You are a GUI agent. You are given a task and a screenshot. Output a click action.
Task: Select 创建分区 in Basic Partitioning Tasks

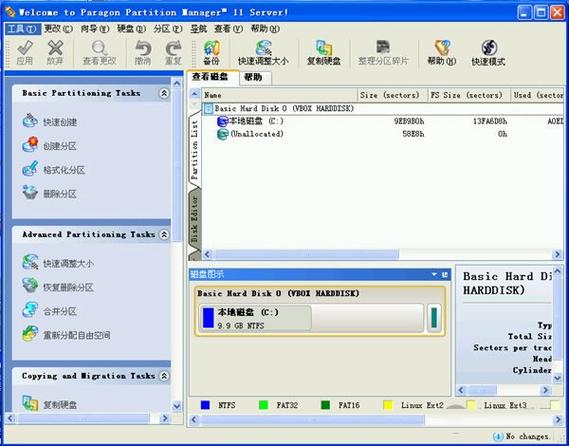[x=50, y=146]
